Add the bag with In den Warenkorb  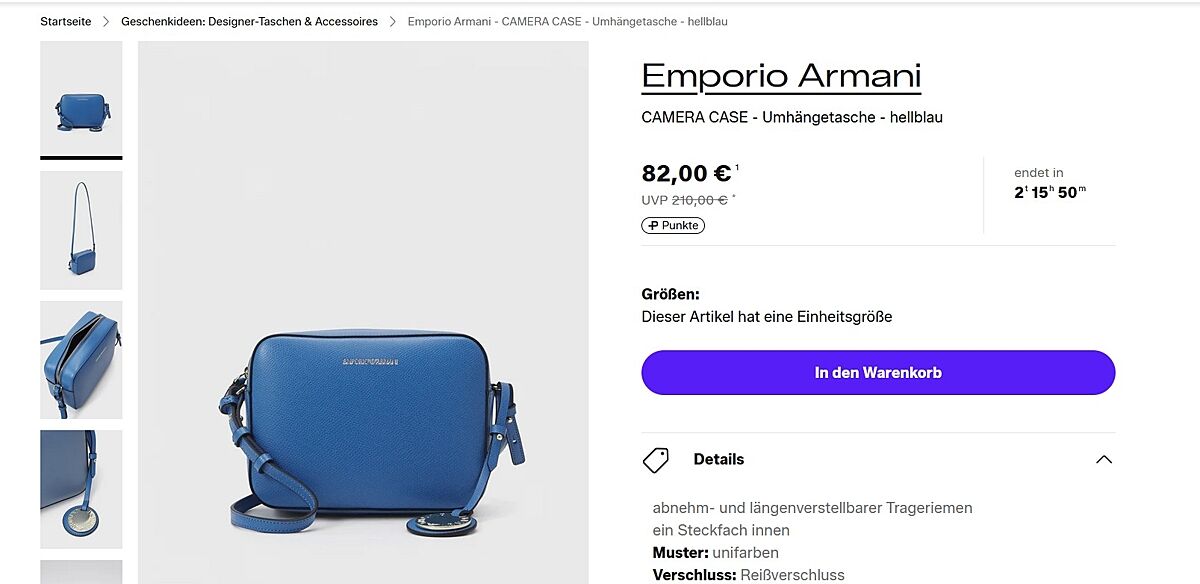(878, 372)
